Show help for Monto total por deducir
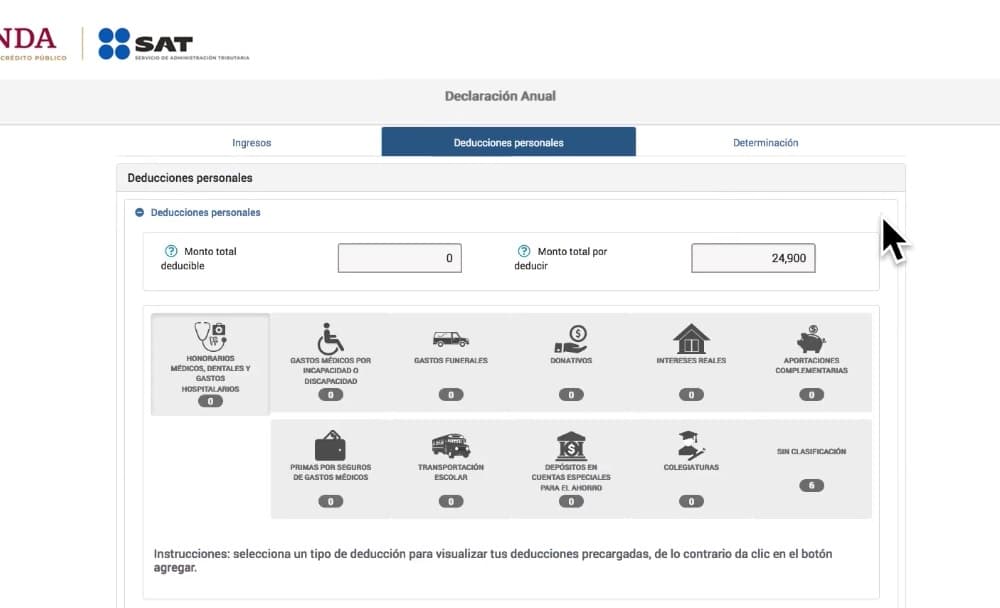 pyautogui.click(x=523, y=251)
